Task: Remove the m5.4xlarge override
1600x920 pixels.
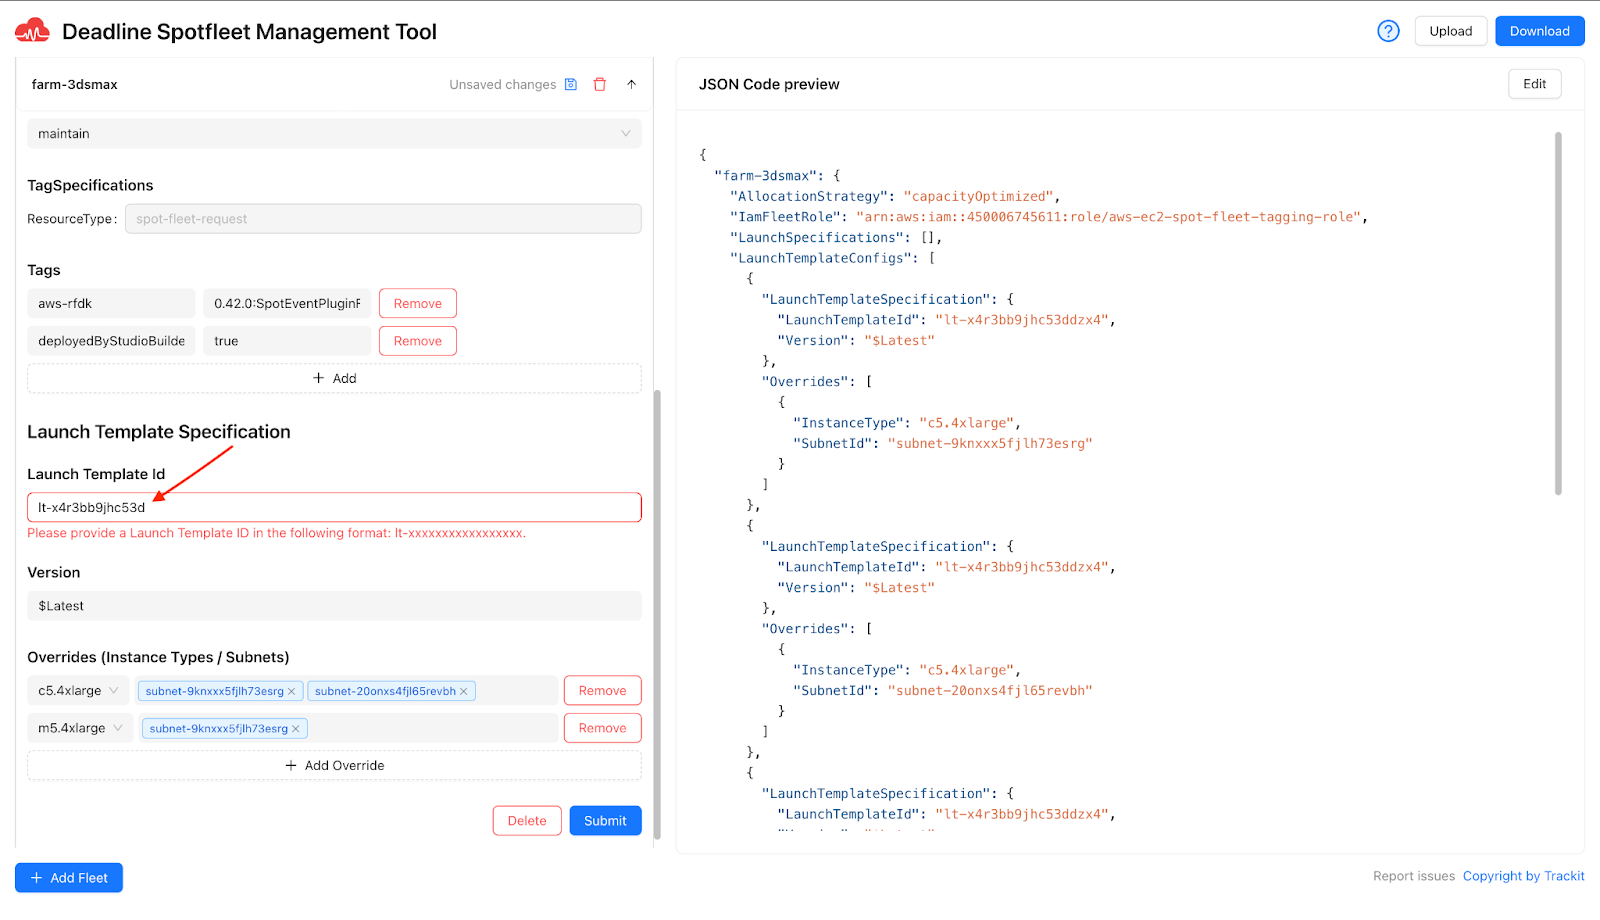Action: click(603, 729)
